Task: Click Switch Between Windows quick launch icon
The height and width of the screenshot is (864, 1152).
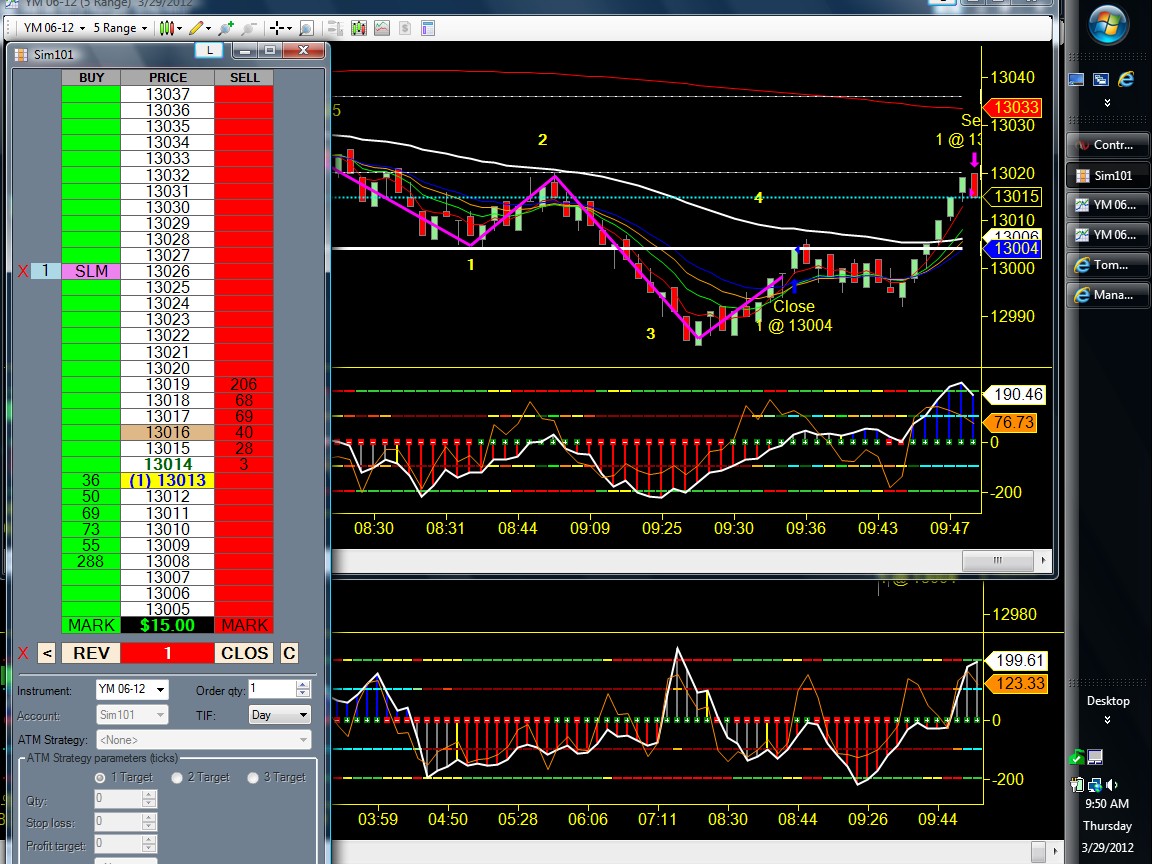Action: click(x=1101, y=79)
